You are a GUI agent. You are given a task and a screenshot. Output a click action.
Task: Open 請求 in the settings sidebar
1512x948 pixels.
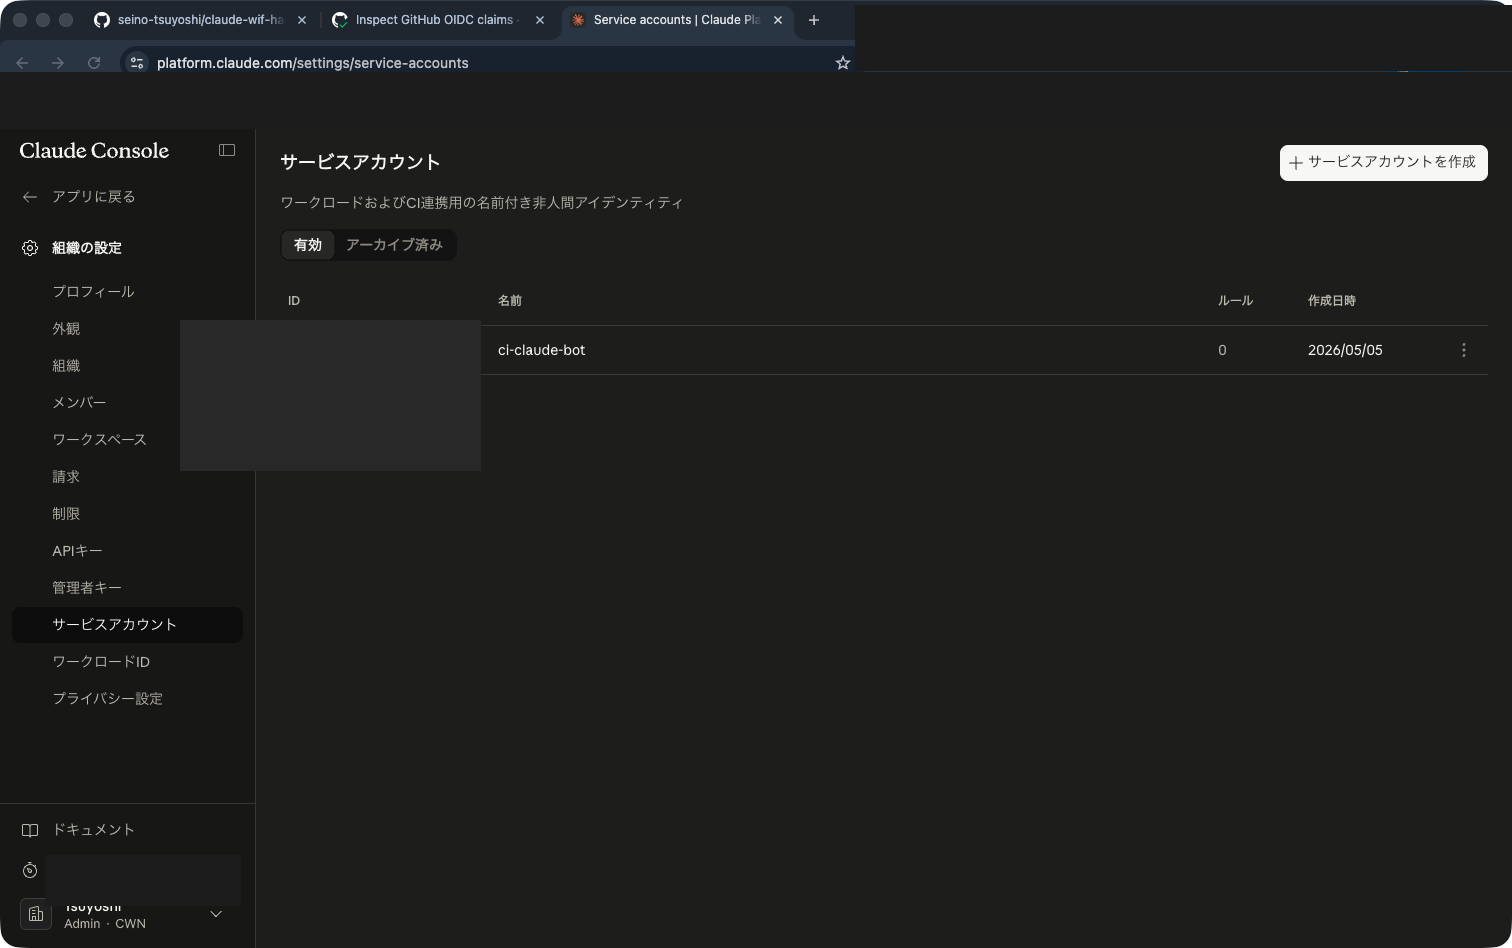[66, 477]
